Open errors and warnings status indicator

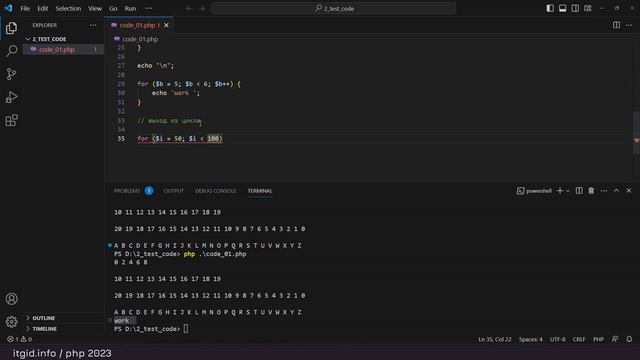19,339
